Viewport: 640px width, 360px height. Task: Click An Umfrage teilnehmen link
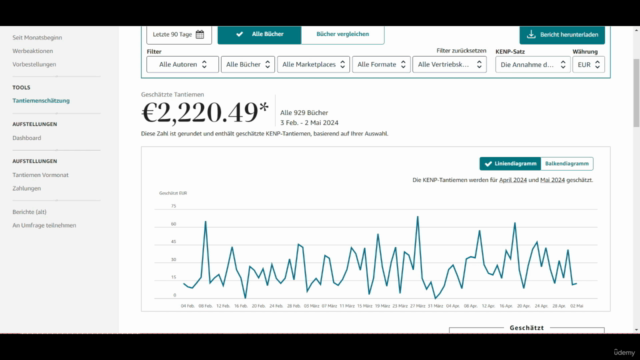[44, 225]
